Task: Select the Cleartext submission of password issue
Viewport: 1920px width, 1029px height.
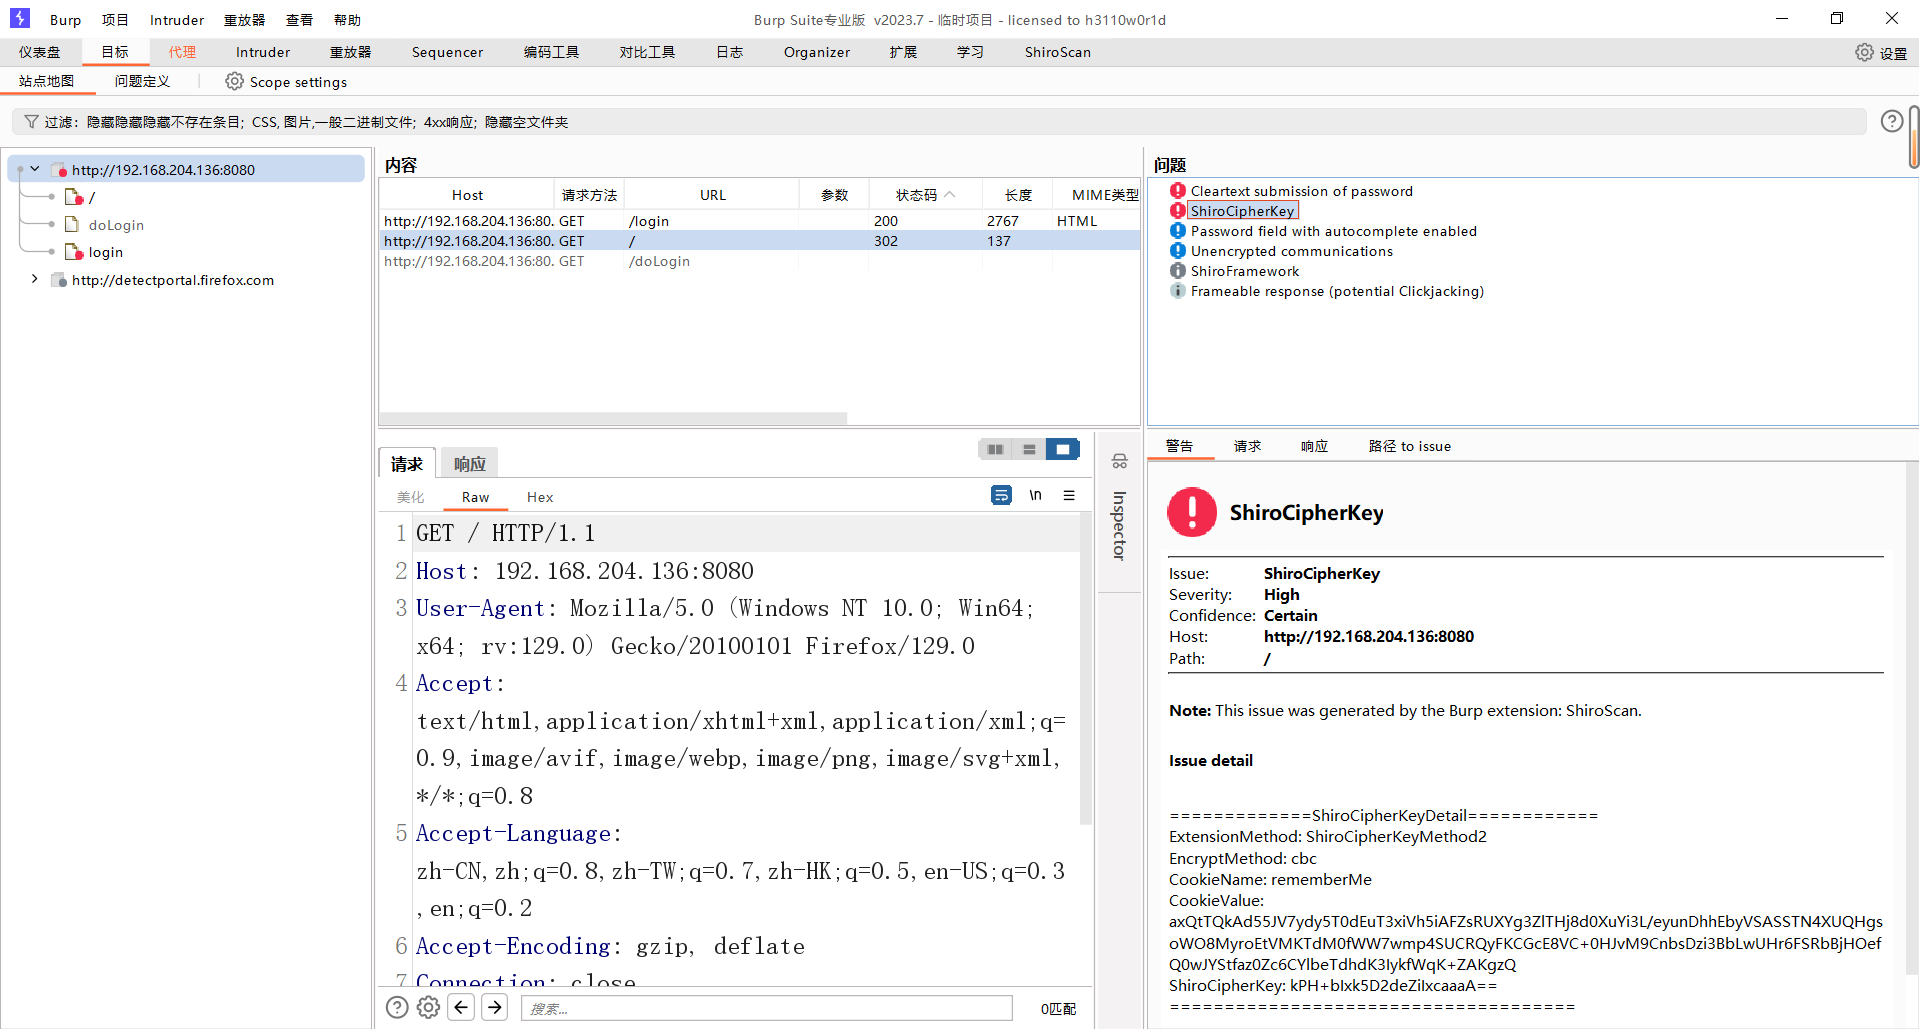Action: pyautogui.click(x=1301, y=191)
